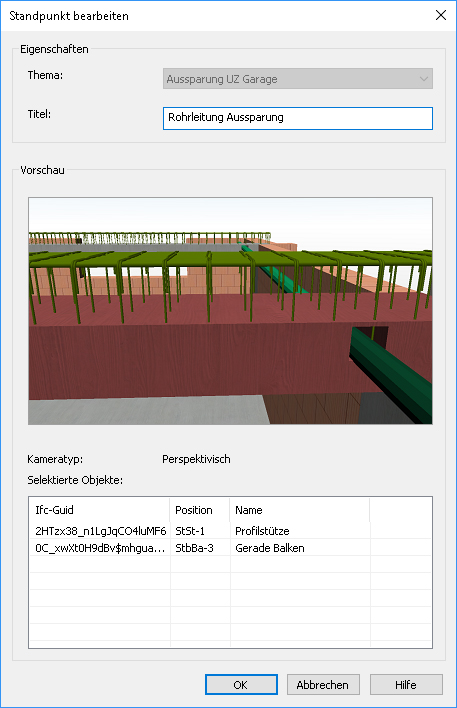Open the Thema dropdown
The height and width of the screenshot is (708, 457).
(298, 79)
